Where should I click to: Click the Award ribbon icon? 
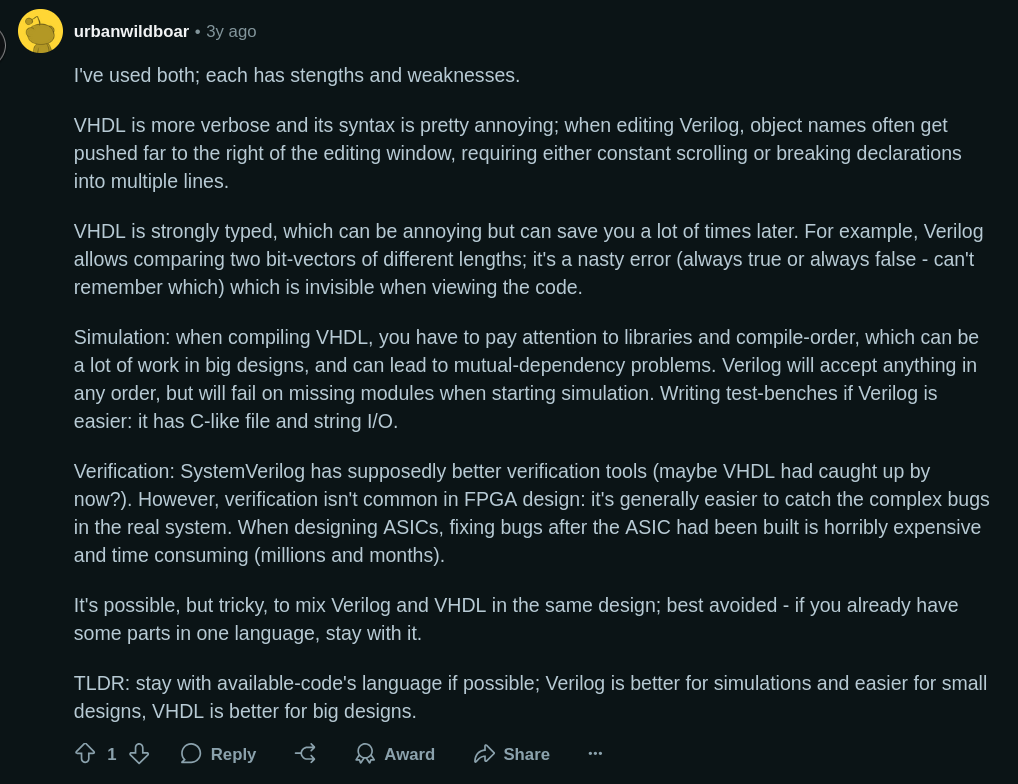tap(365, 753)
